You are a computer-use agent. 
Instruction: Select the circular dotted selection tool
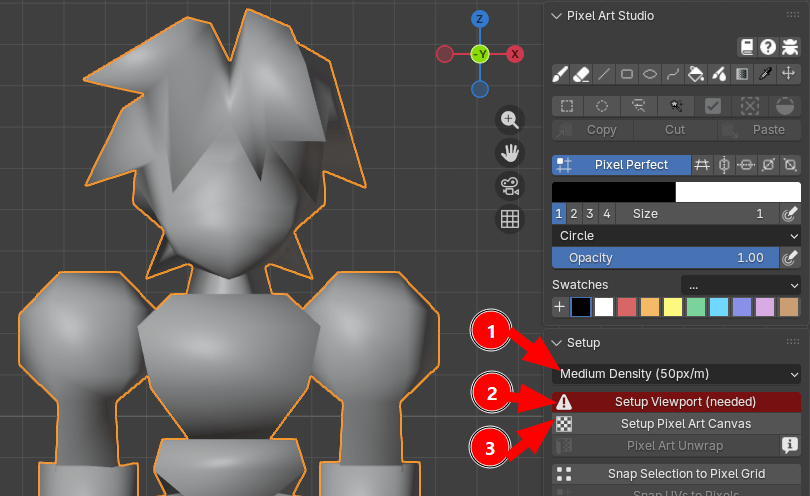coord(602,106)
